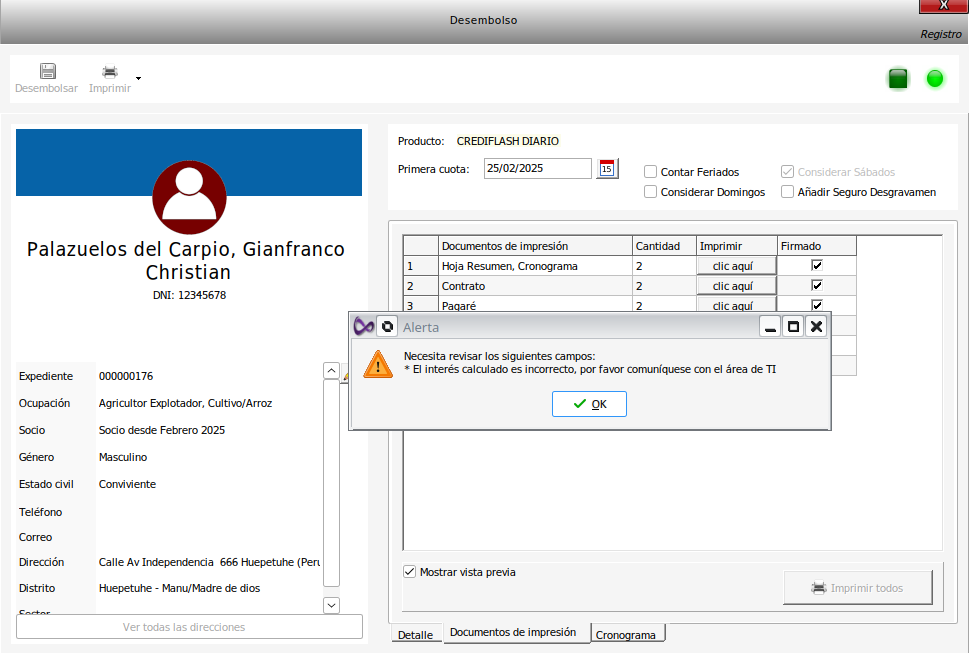Image resolution: width=972 pixels, height=653 pixels.
Task: Click the Desembolsar save icon
Action: click(47, 72)
